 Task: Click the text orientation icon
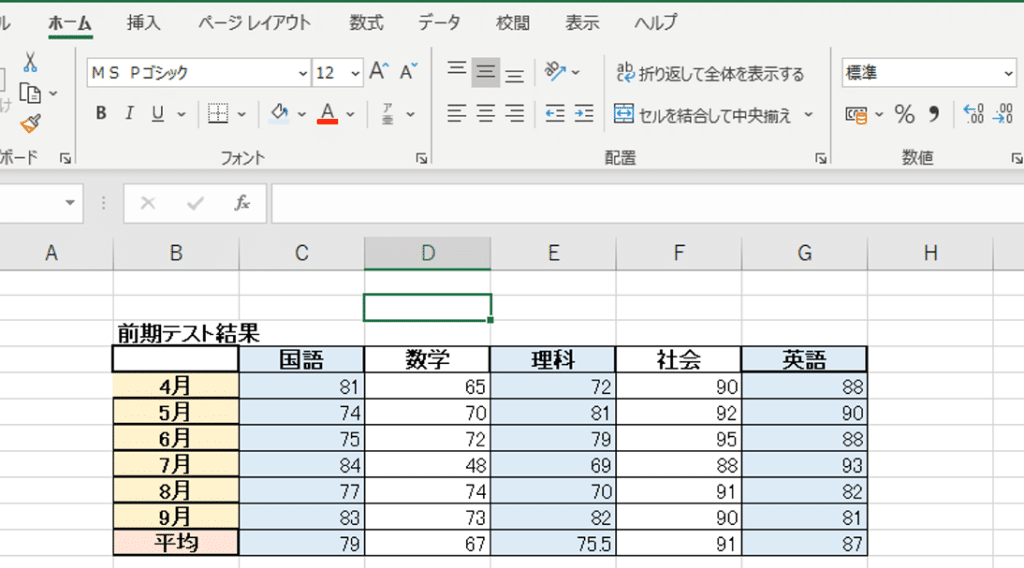click(x=555, y=72)
